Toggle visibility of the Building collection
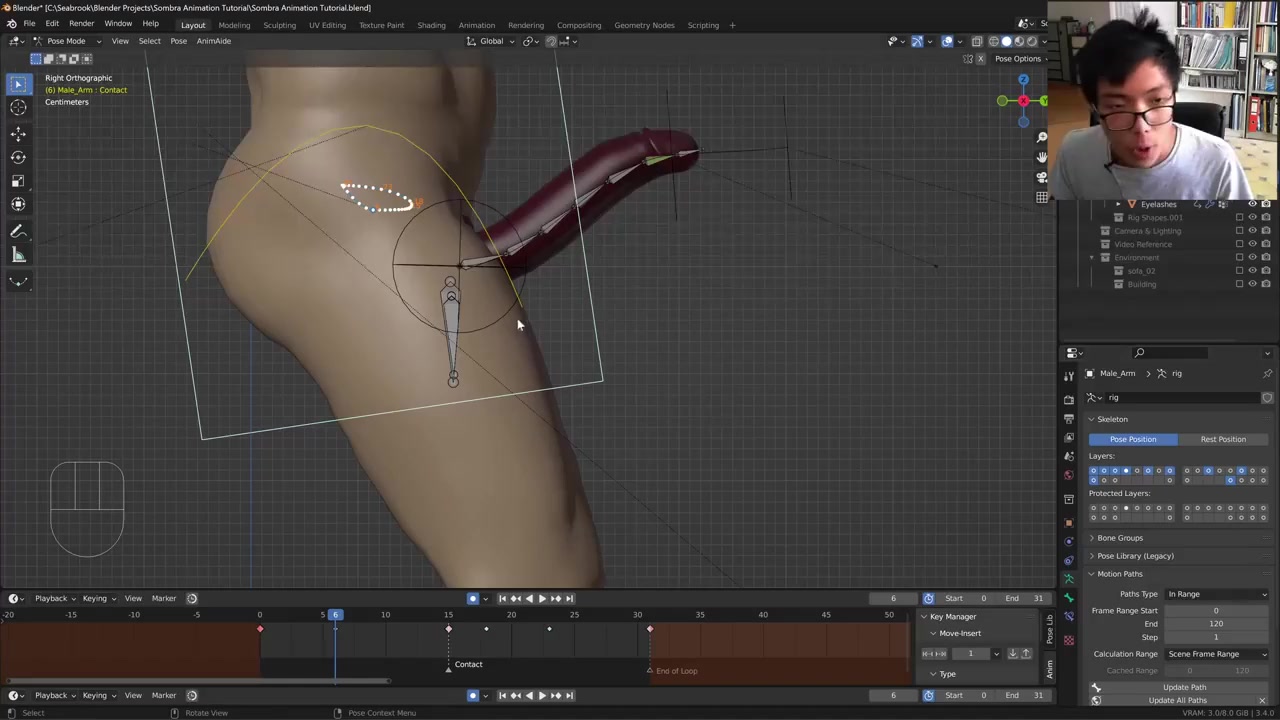 [x=1252, y=284]
